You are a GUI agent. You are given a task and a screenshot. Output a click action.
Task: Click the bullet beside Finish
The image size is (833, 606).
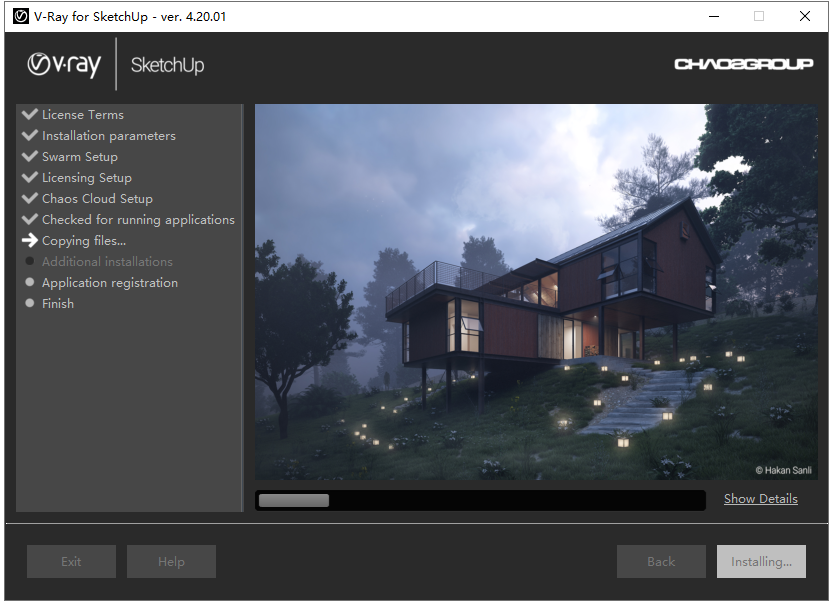tap(30, 303)
